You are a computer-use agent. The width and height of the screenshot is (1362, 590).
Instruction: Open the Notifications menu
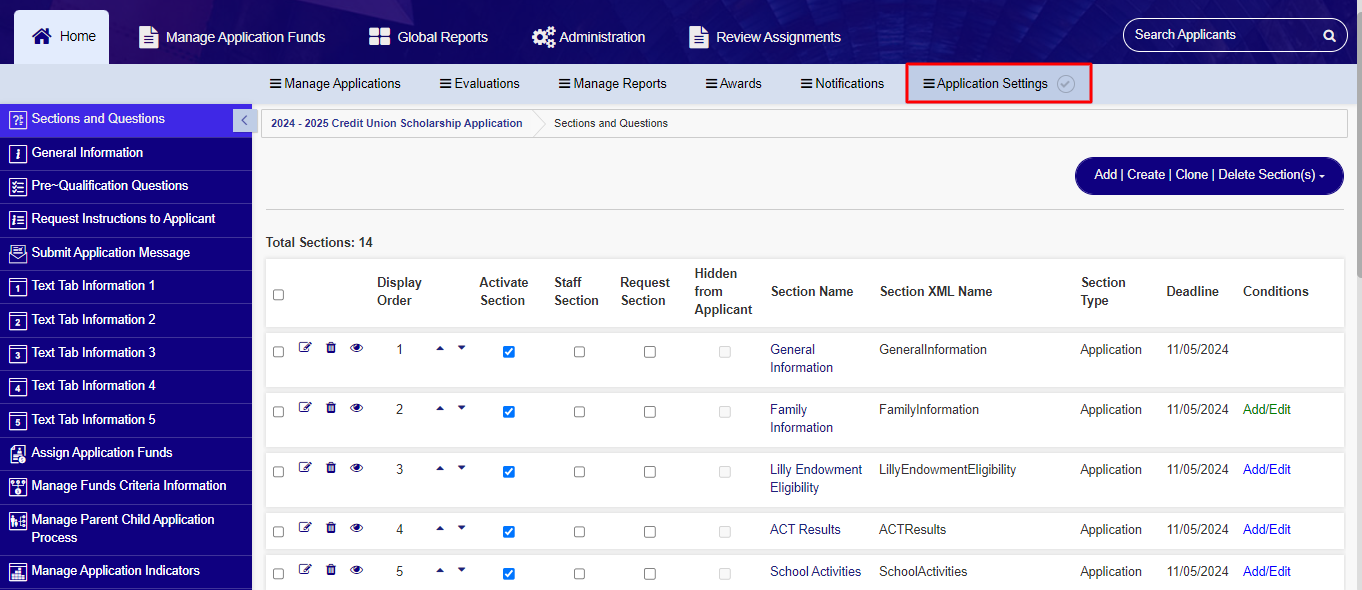click(842, 84)
